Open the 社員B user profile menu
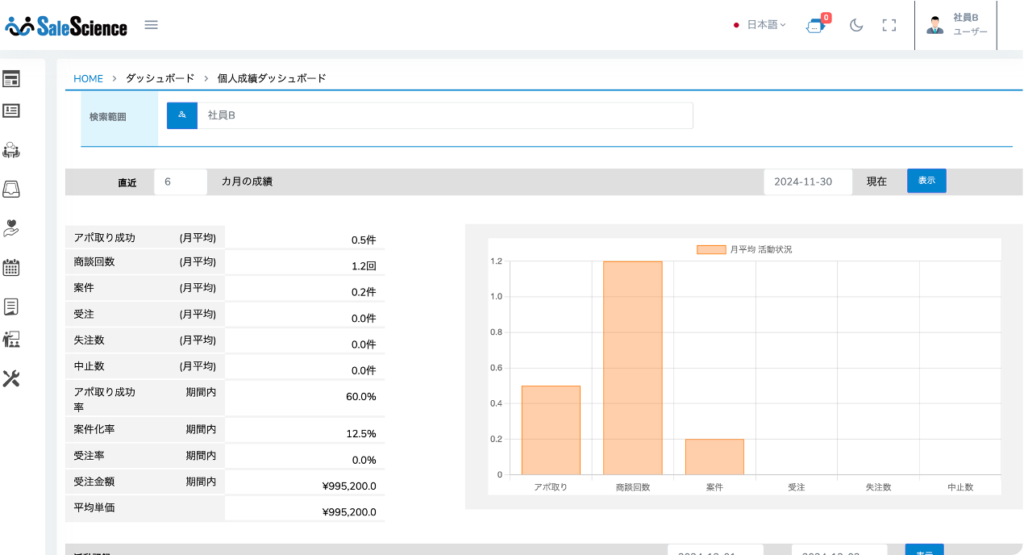This screenshot has width=1024, height=555. point(957,25)
